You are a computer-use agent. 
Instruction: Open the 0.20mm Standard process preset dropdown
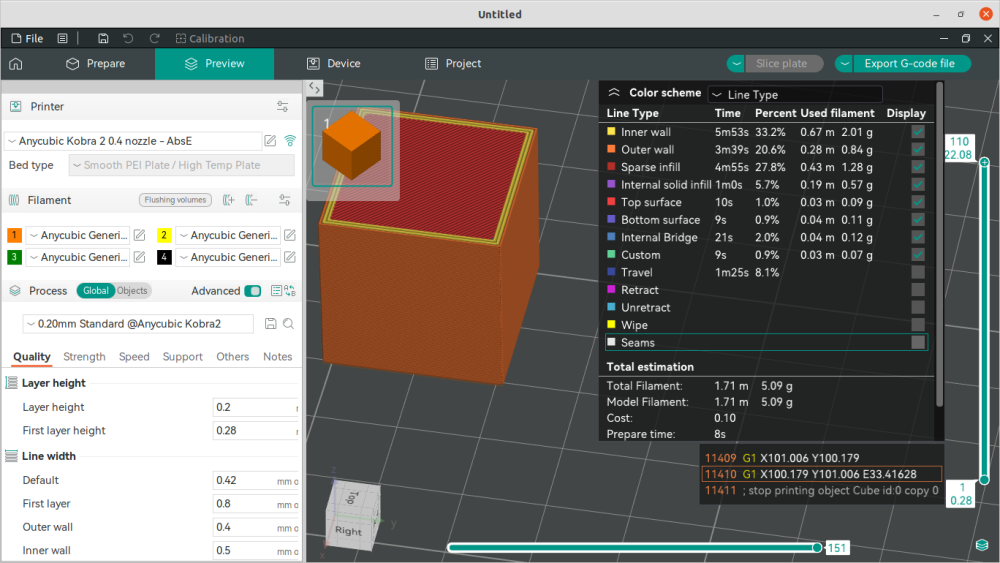138,324
